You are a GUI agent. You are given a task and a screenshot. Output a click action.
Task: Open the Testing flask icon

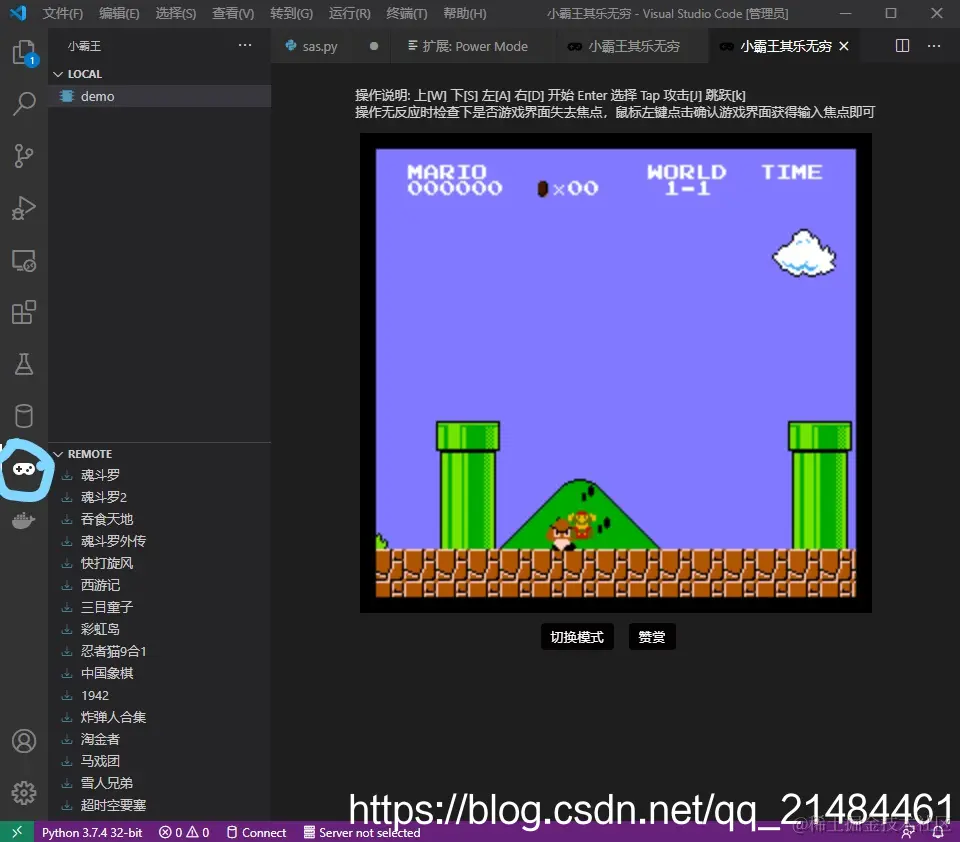[24, 364]
